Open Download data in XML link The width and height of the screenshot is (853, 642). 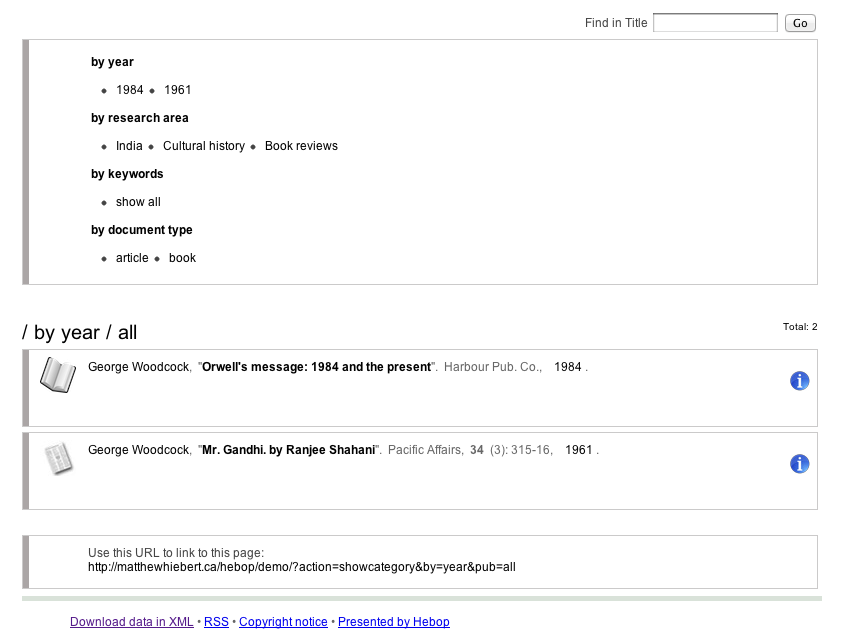tap(131, 621)
